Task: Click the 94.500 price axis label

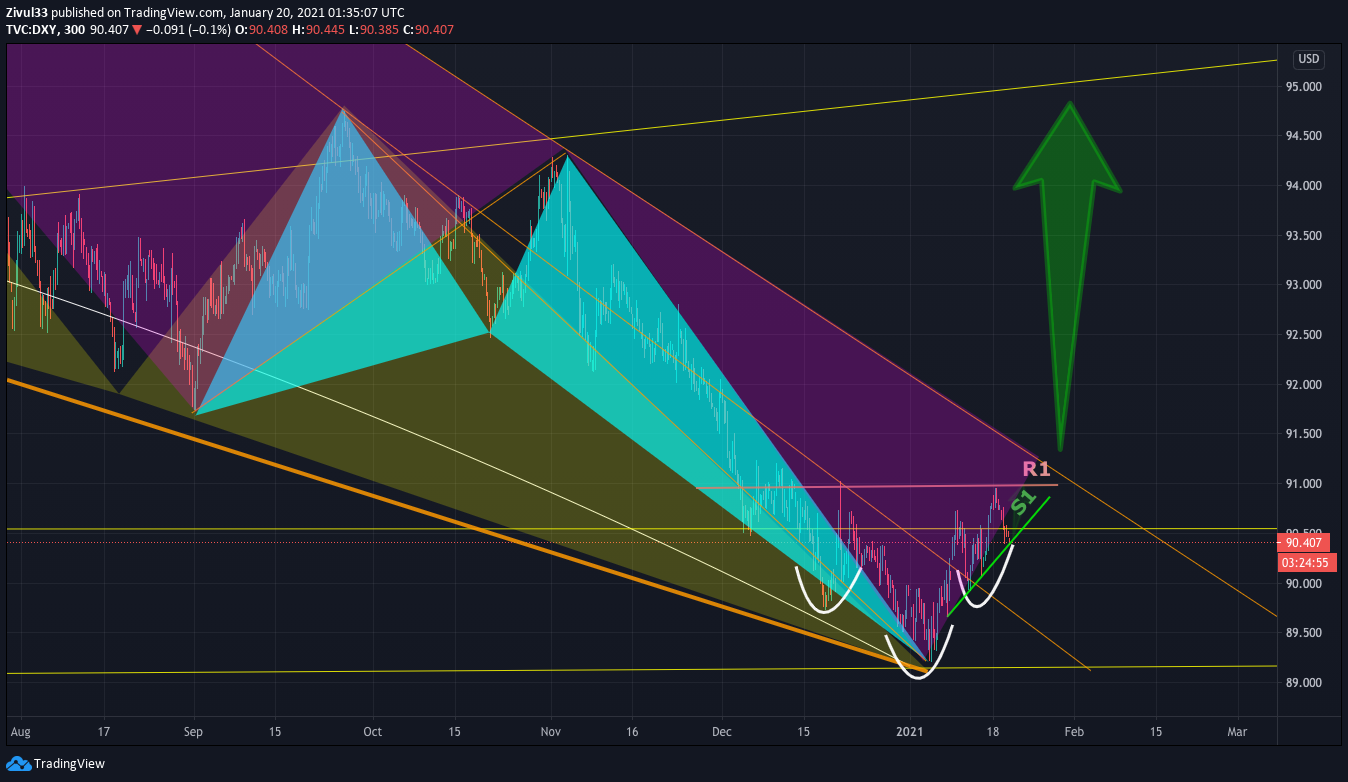Action: tap(1304, 136)
